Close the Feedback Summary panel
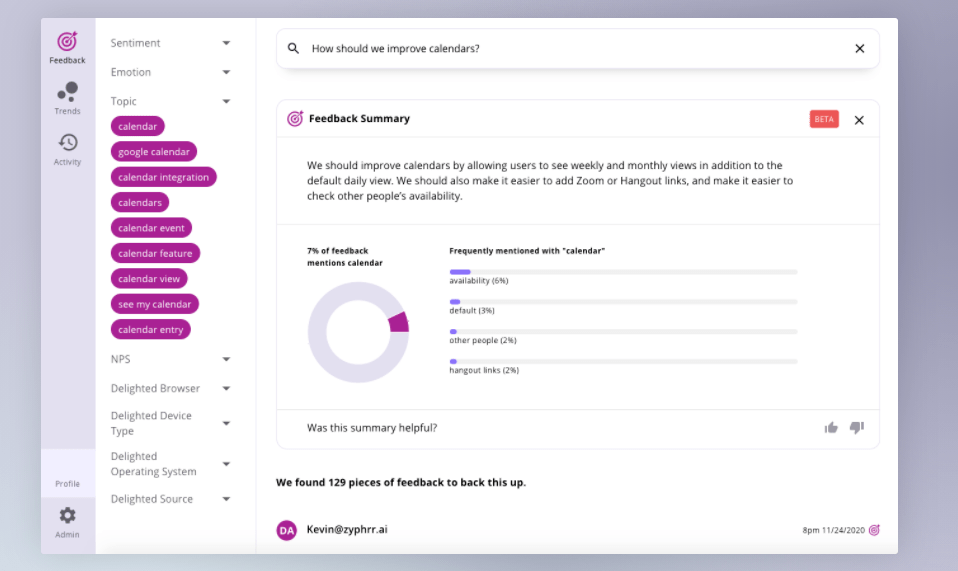The width and height of the screenshot is (958, 571). click(x=859, y=120)
